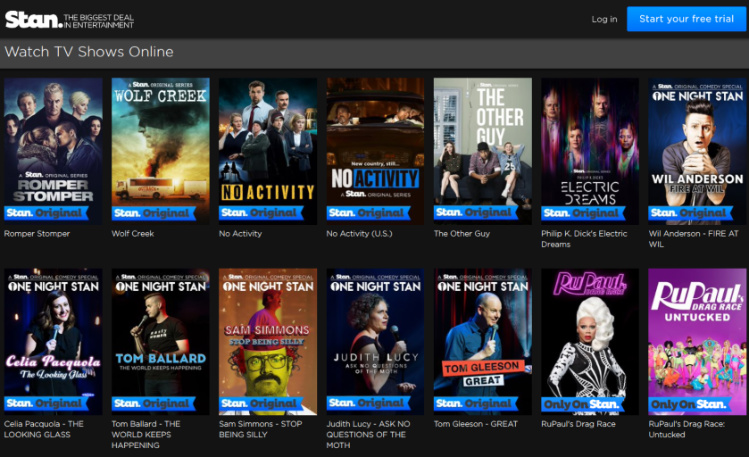
Task: Click Only On Stan badge on RuPaul's Drag Race
Action: [x=582, y=404]
